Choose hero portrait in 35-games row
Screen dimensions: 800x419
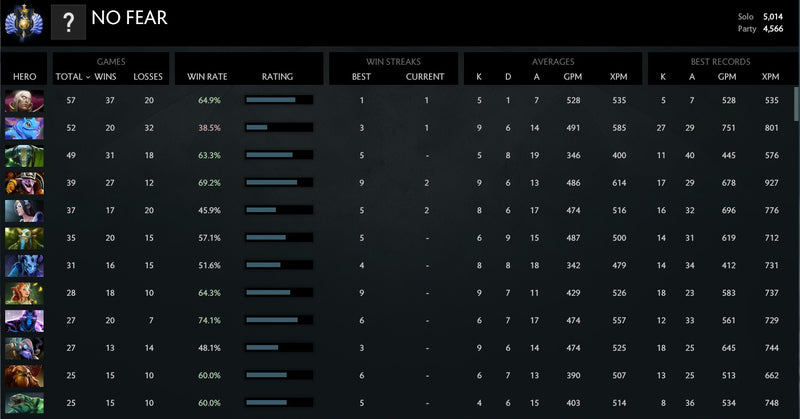(23, 238)
